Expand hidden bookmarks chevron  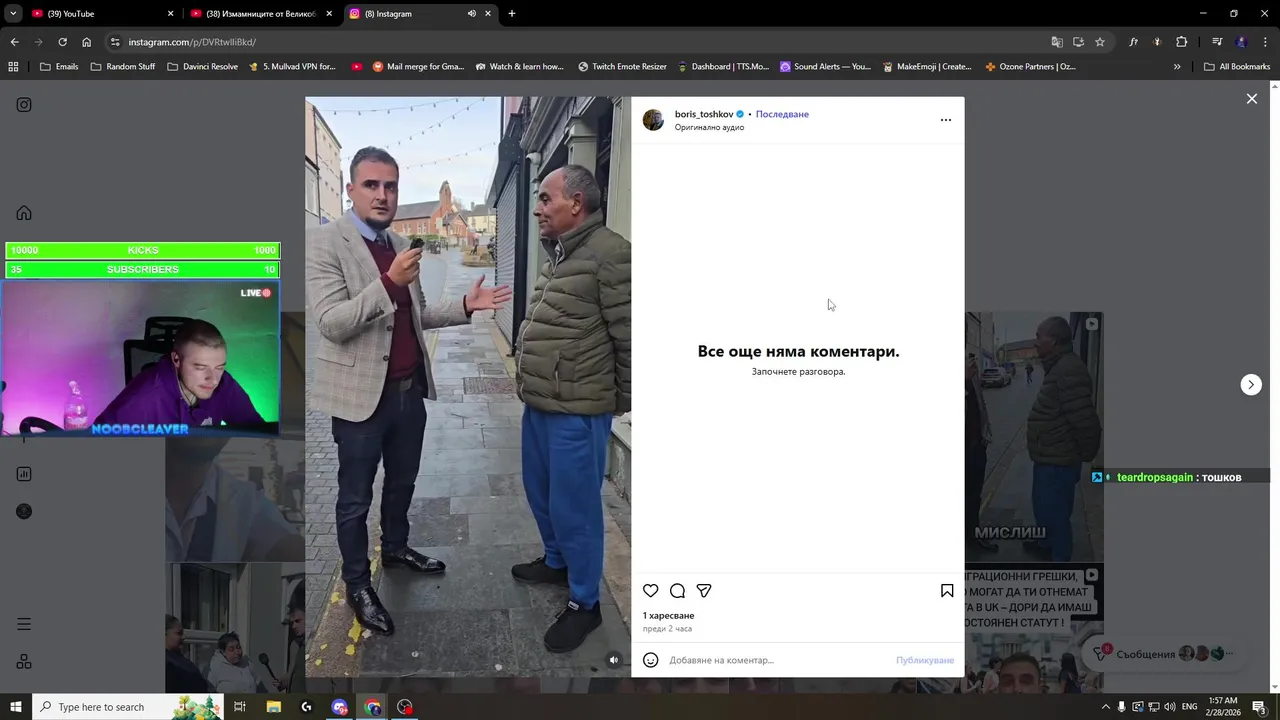click(1177, 67)
